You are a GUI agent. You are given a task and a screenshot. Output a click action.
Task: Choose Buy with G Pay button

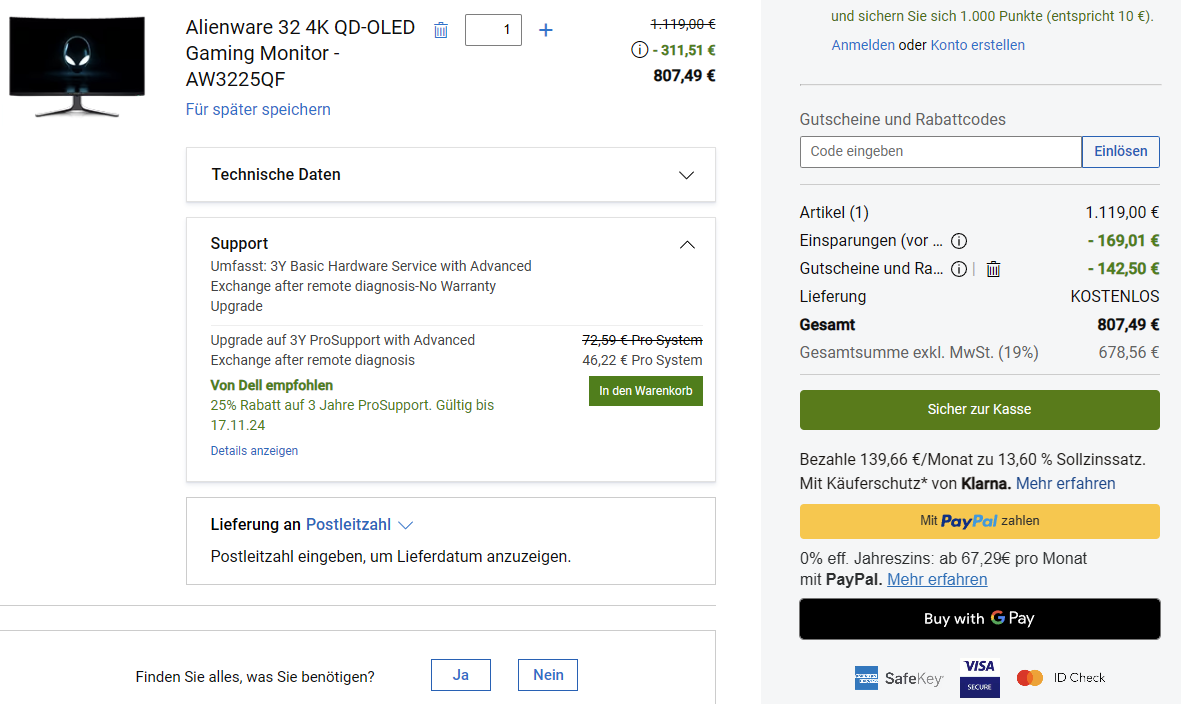[x=979, y=618]
